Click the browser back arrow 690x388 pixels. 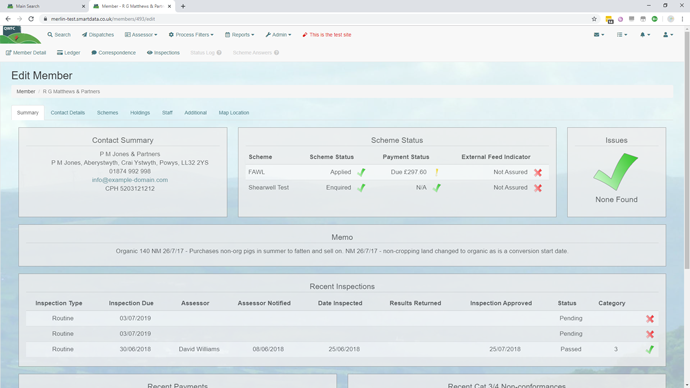[x=8, y=19]
